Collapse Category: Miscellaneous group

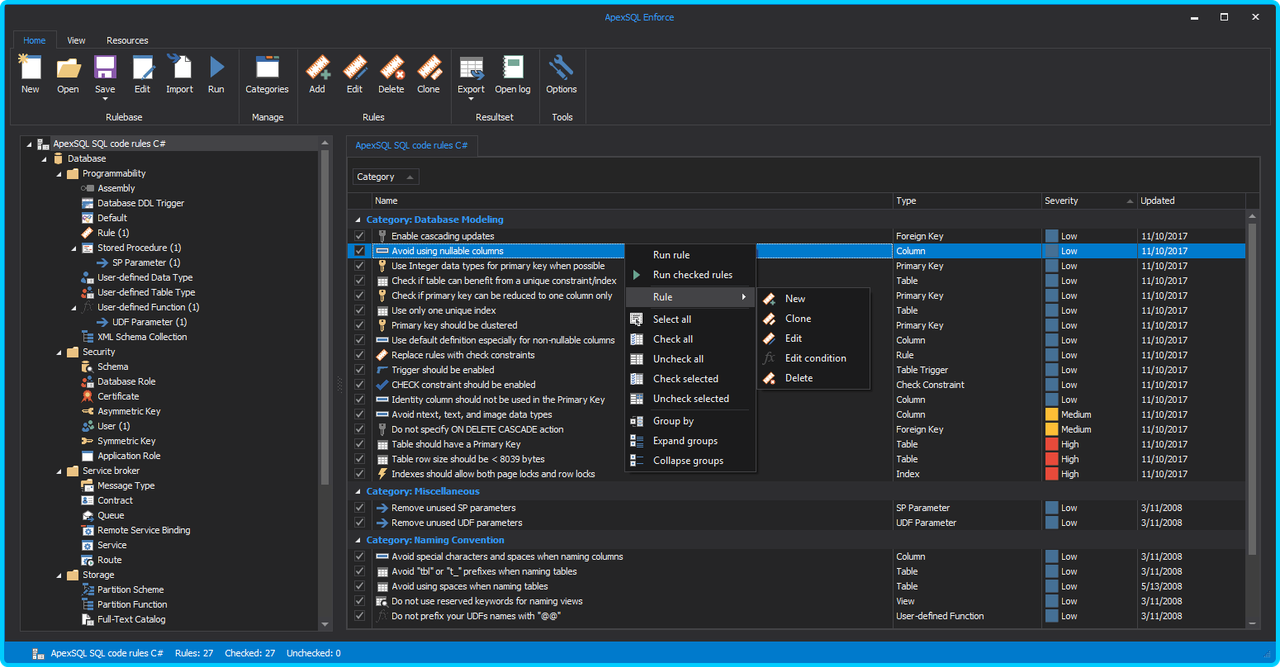pyautogui.click(x=358, y=492)
